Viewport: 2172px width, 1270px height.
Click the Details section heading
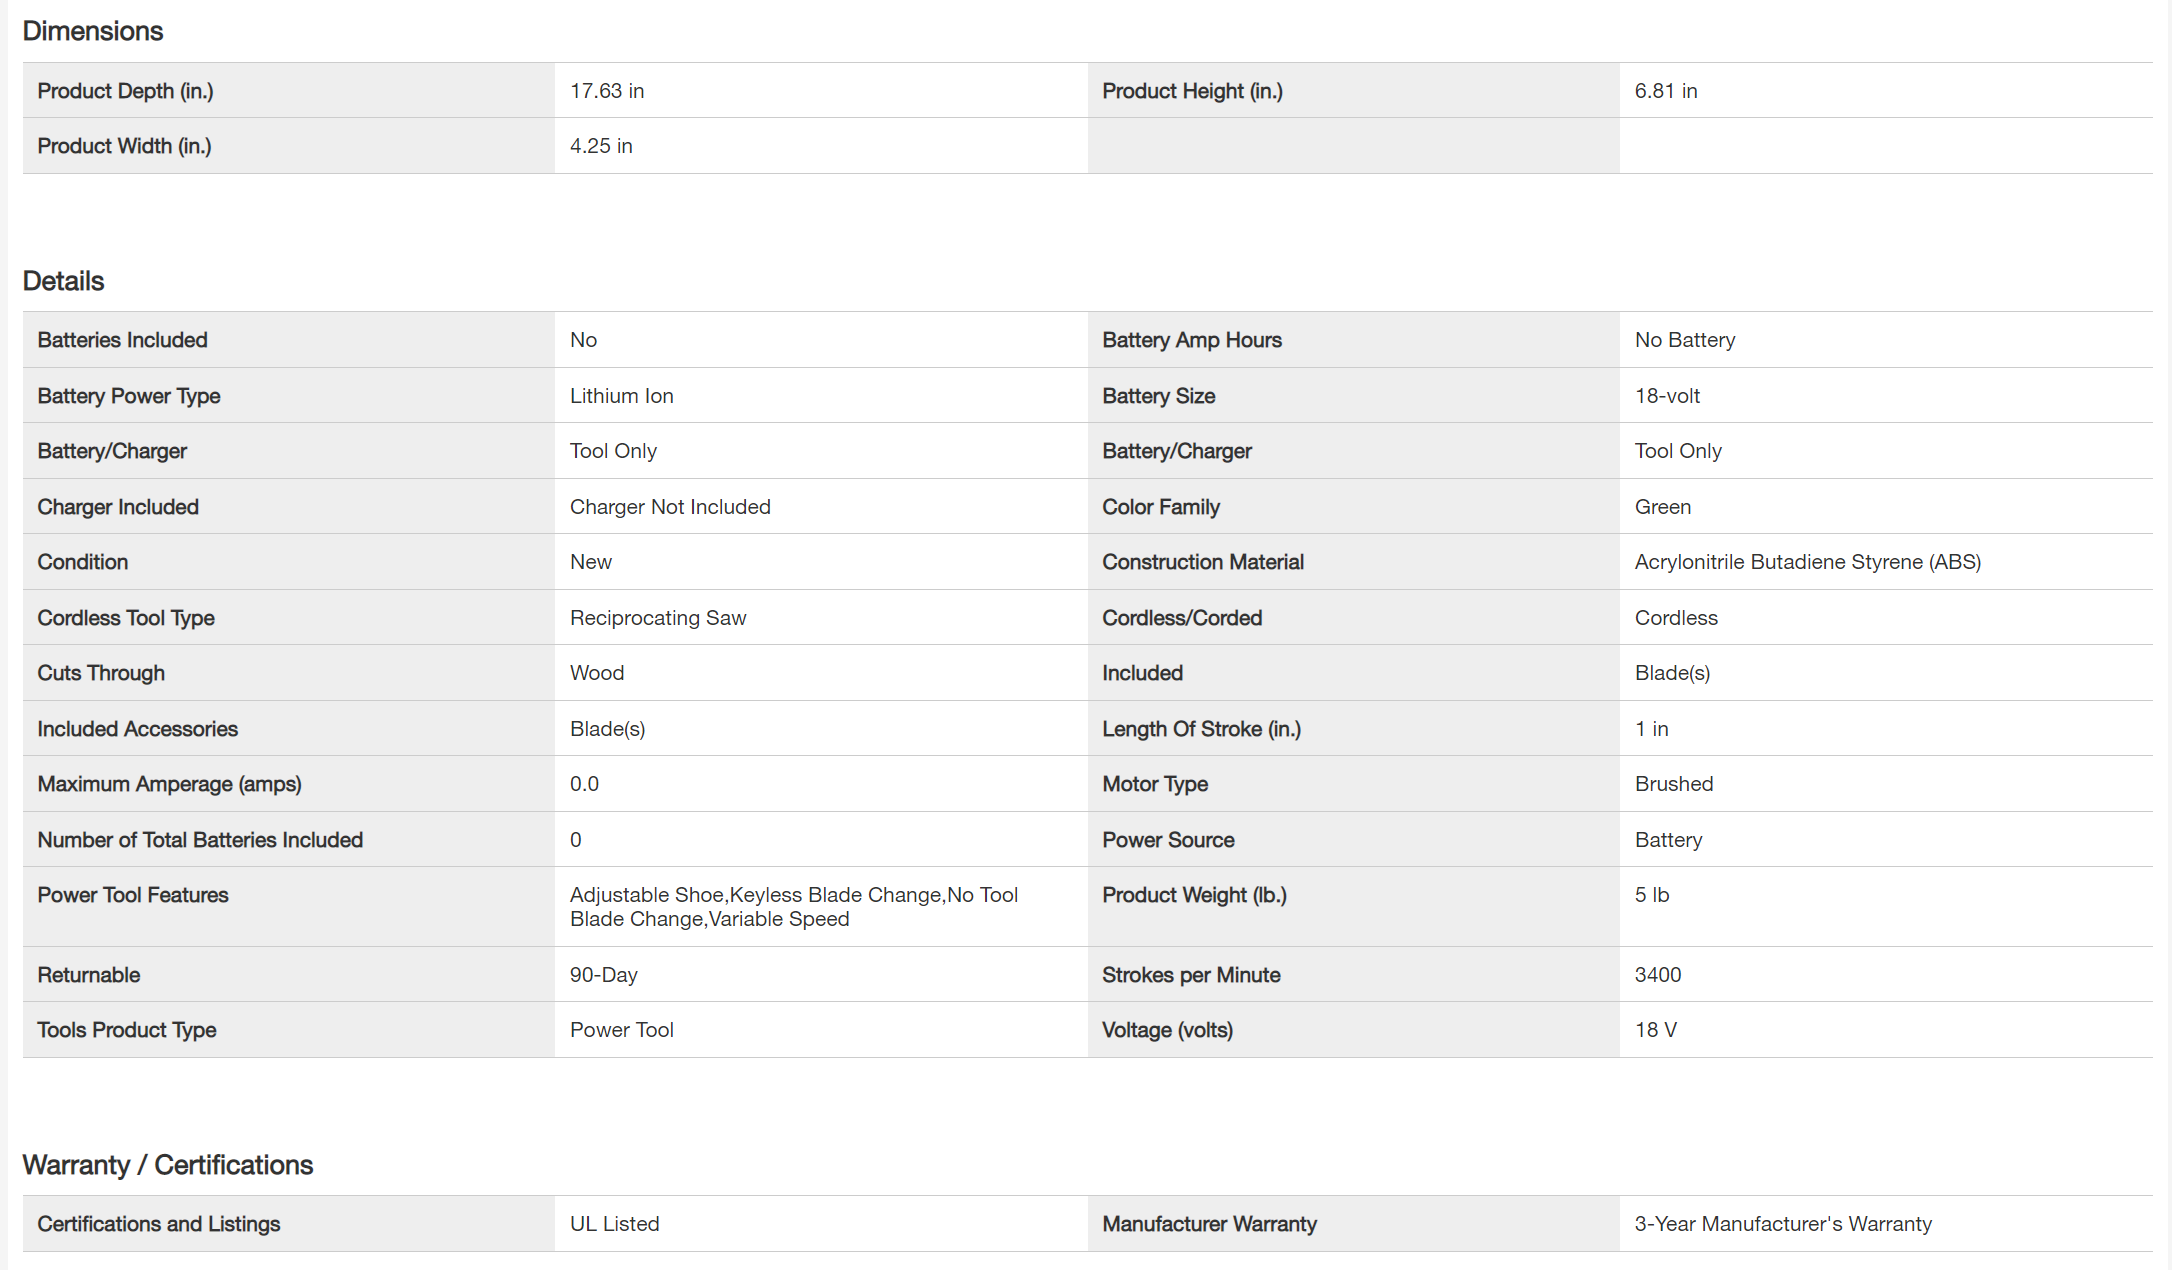[x=63, y=281]
